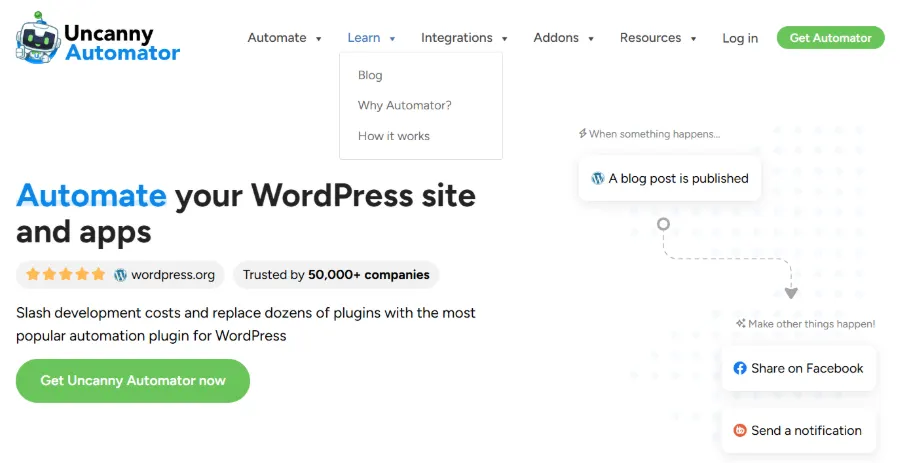The width and height of the screenshot is (901, 463).
Task: Click the WordPress icon beside wordpress.org
Action: (x=120, y=274)
